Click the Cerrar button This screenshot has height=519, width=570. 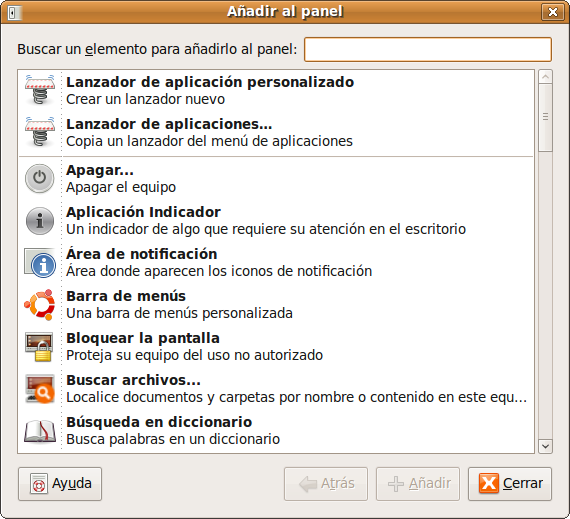510,484
